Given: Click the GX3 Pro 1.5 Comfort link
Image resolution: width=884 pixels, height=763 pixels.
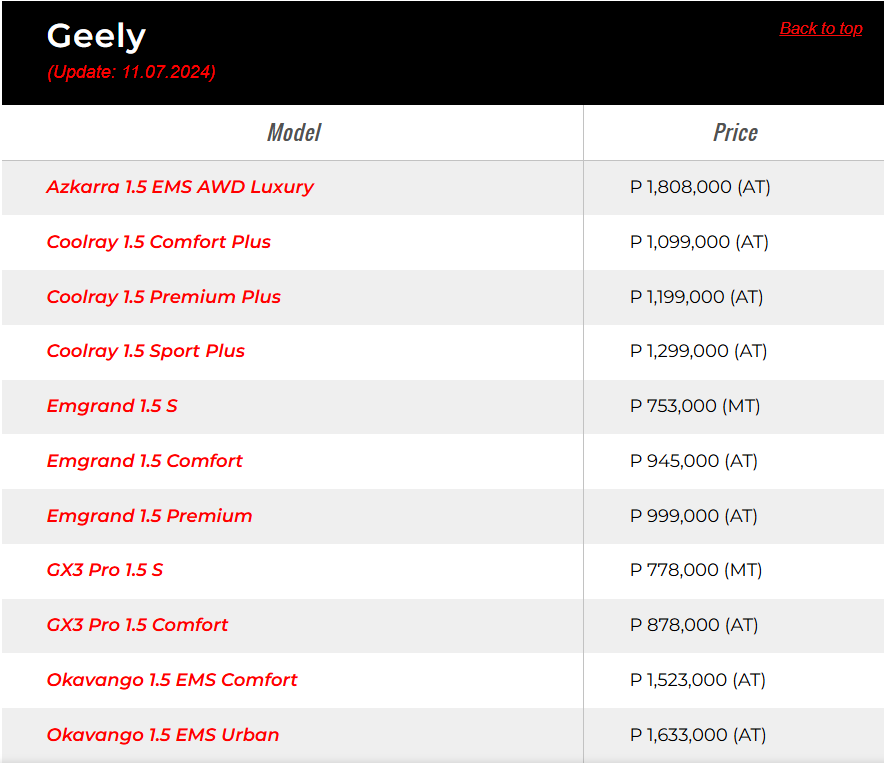Looking at the screenshot, I should point(137,625).
